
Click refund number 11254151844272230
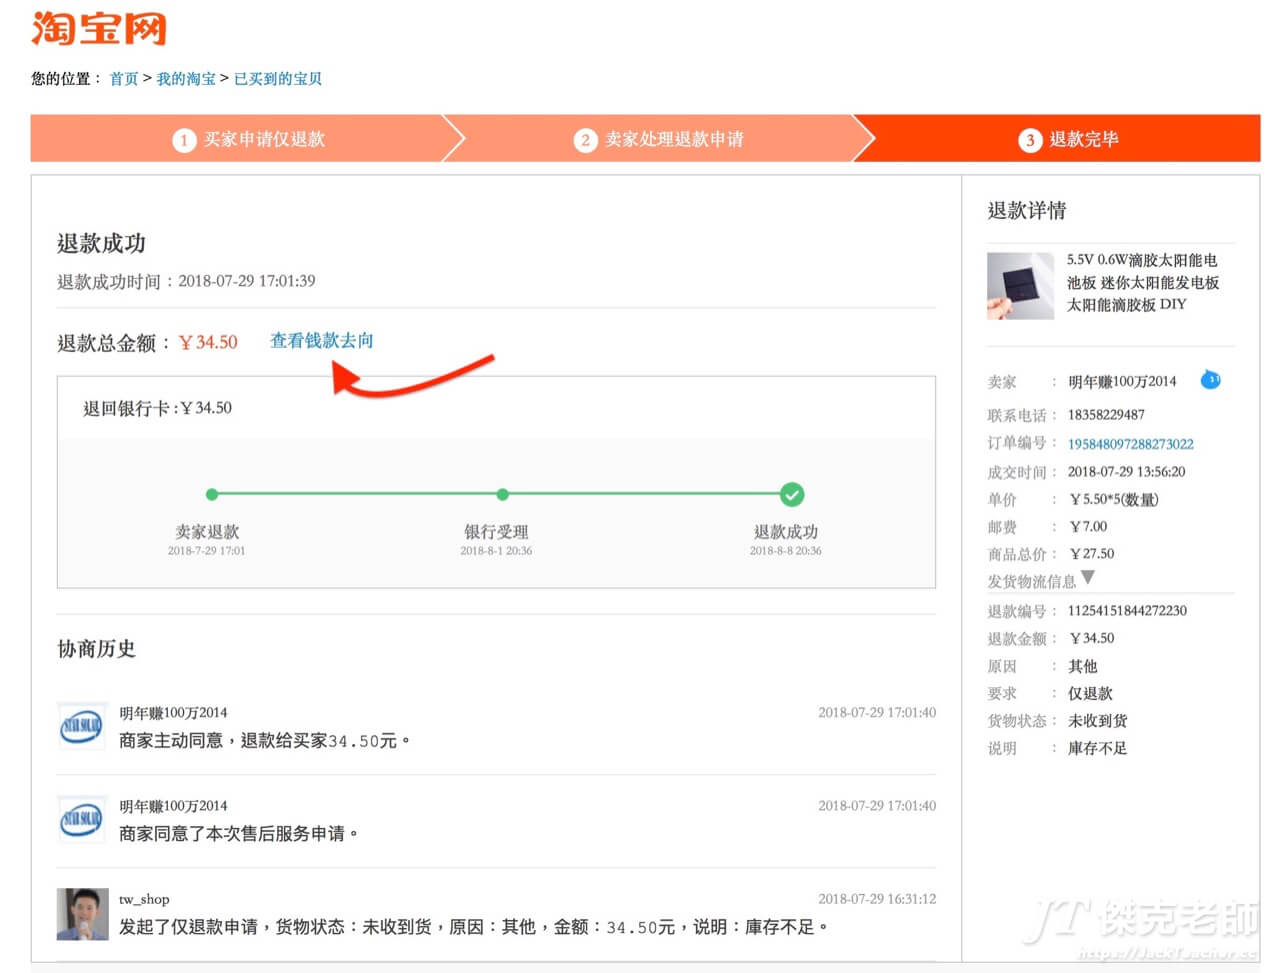click(1127, 611)
